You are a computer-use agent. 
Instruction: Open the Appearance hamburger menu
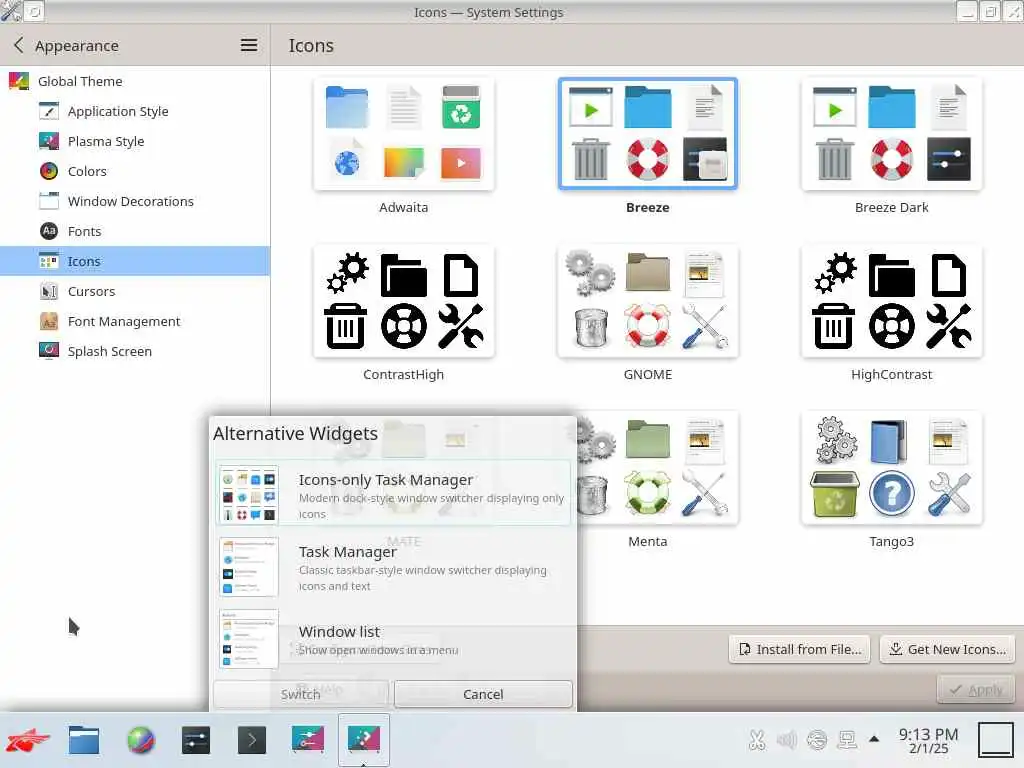click(x=249, y=45)
